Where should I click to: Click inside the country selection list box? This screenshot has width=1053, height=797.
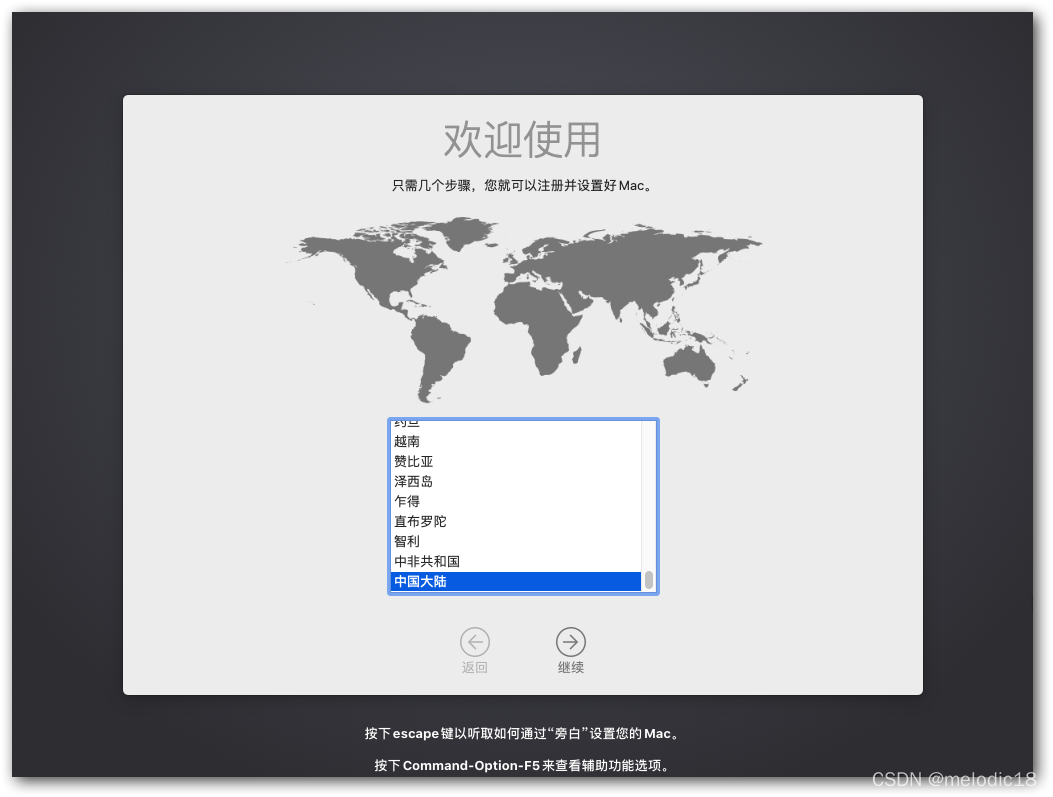[x=522, y=505]
